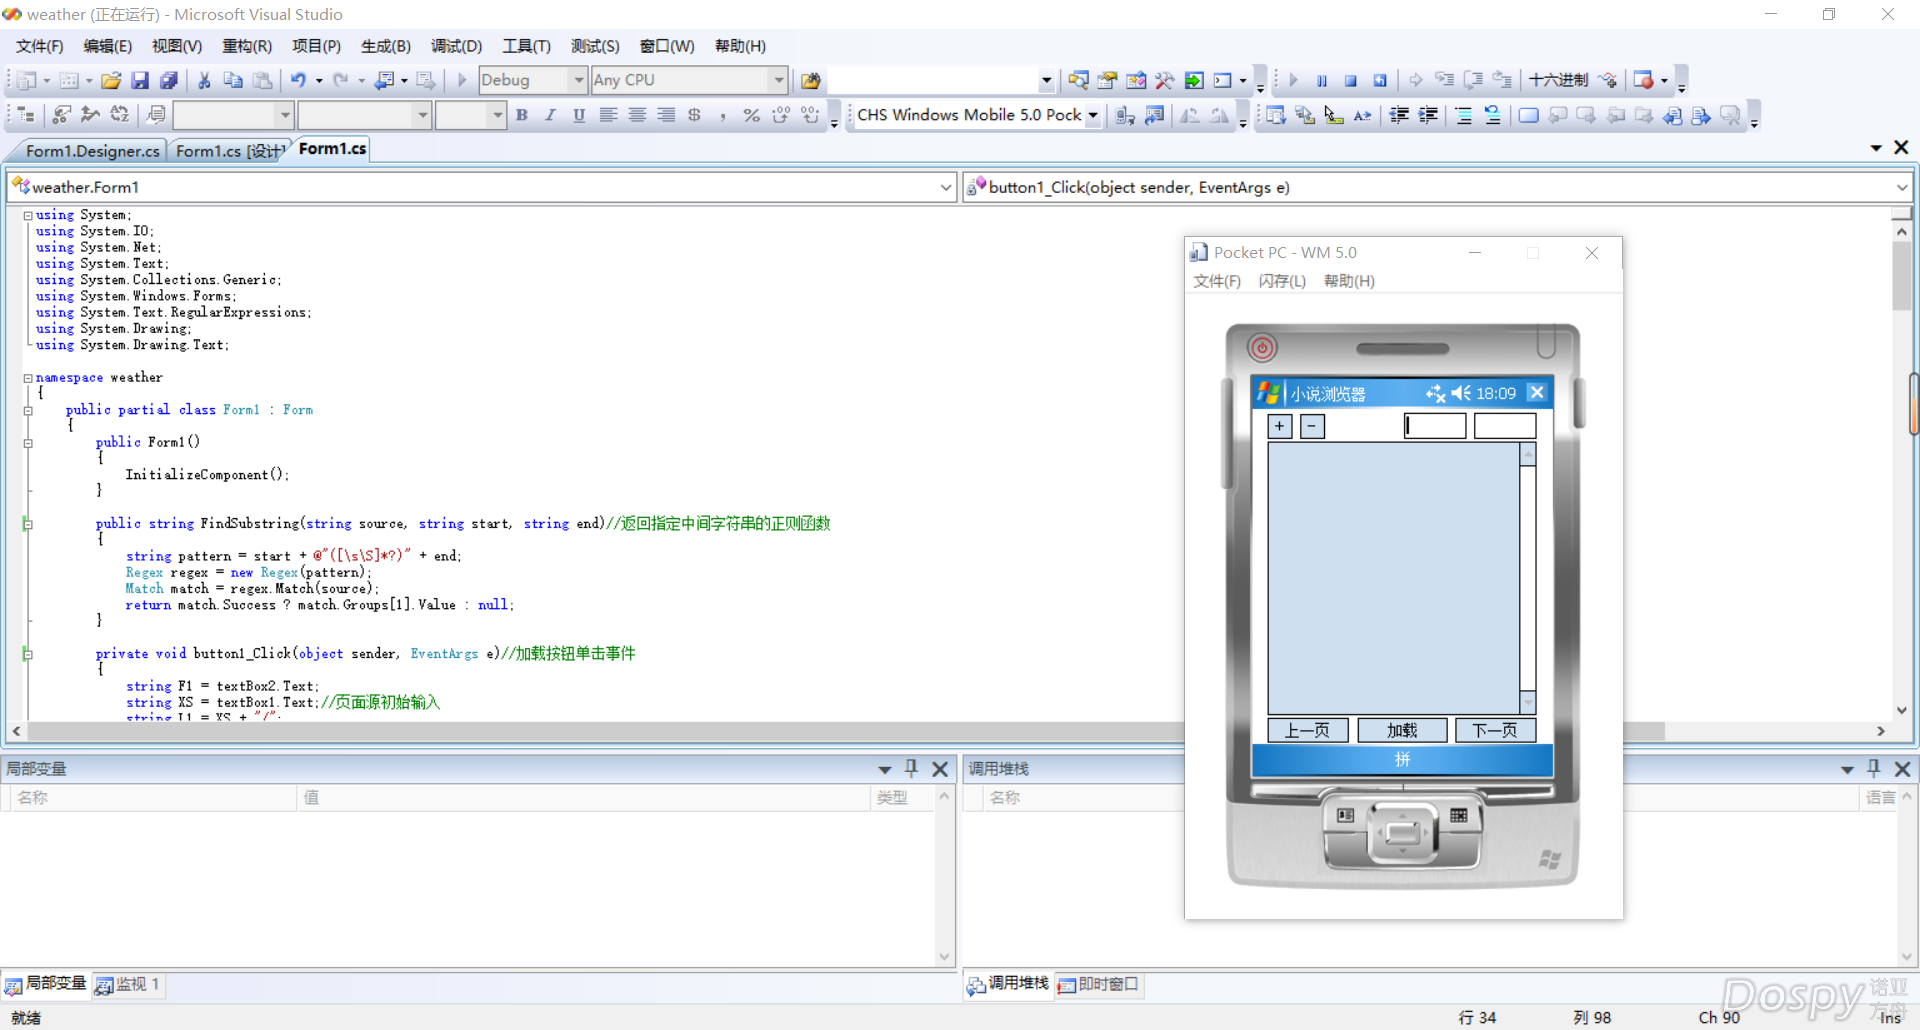Open the Find combo box dropdown arrow

pos(1047,80)
